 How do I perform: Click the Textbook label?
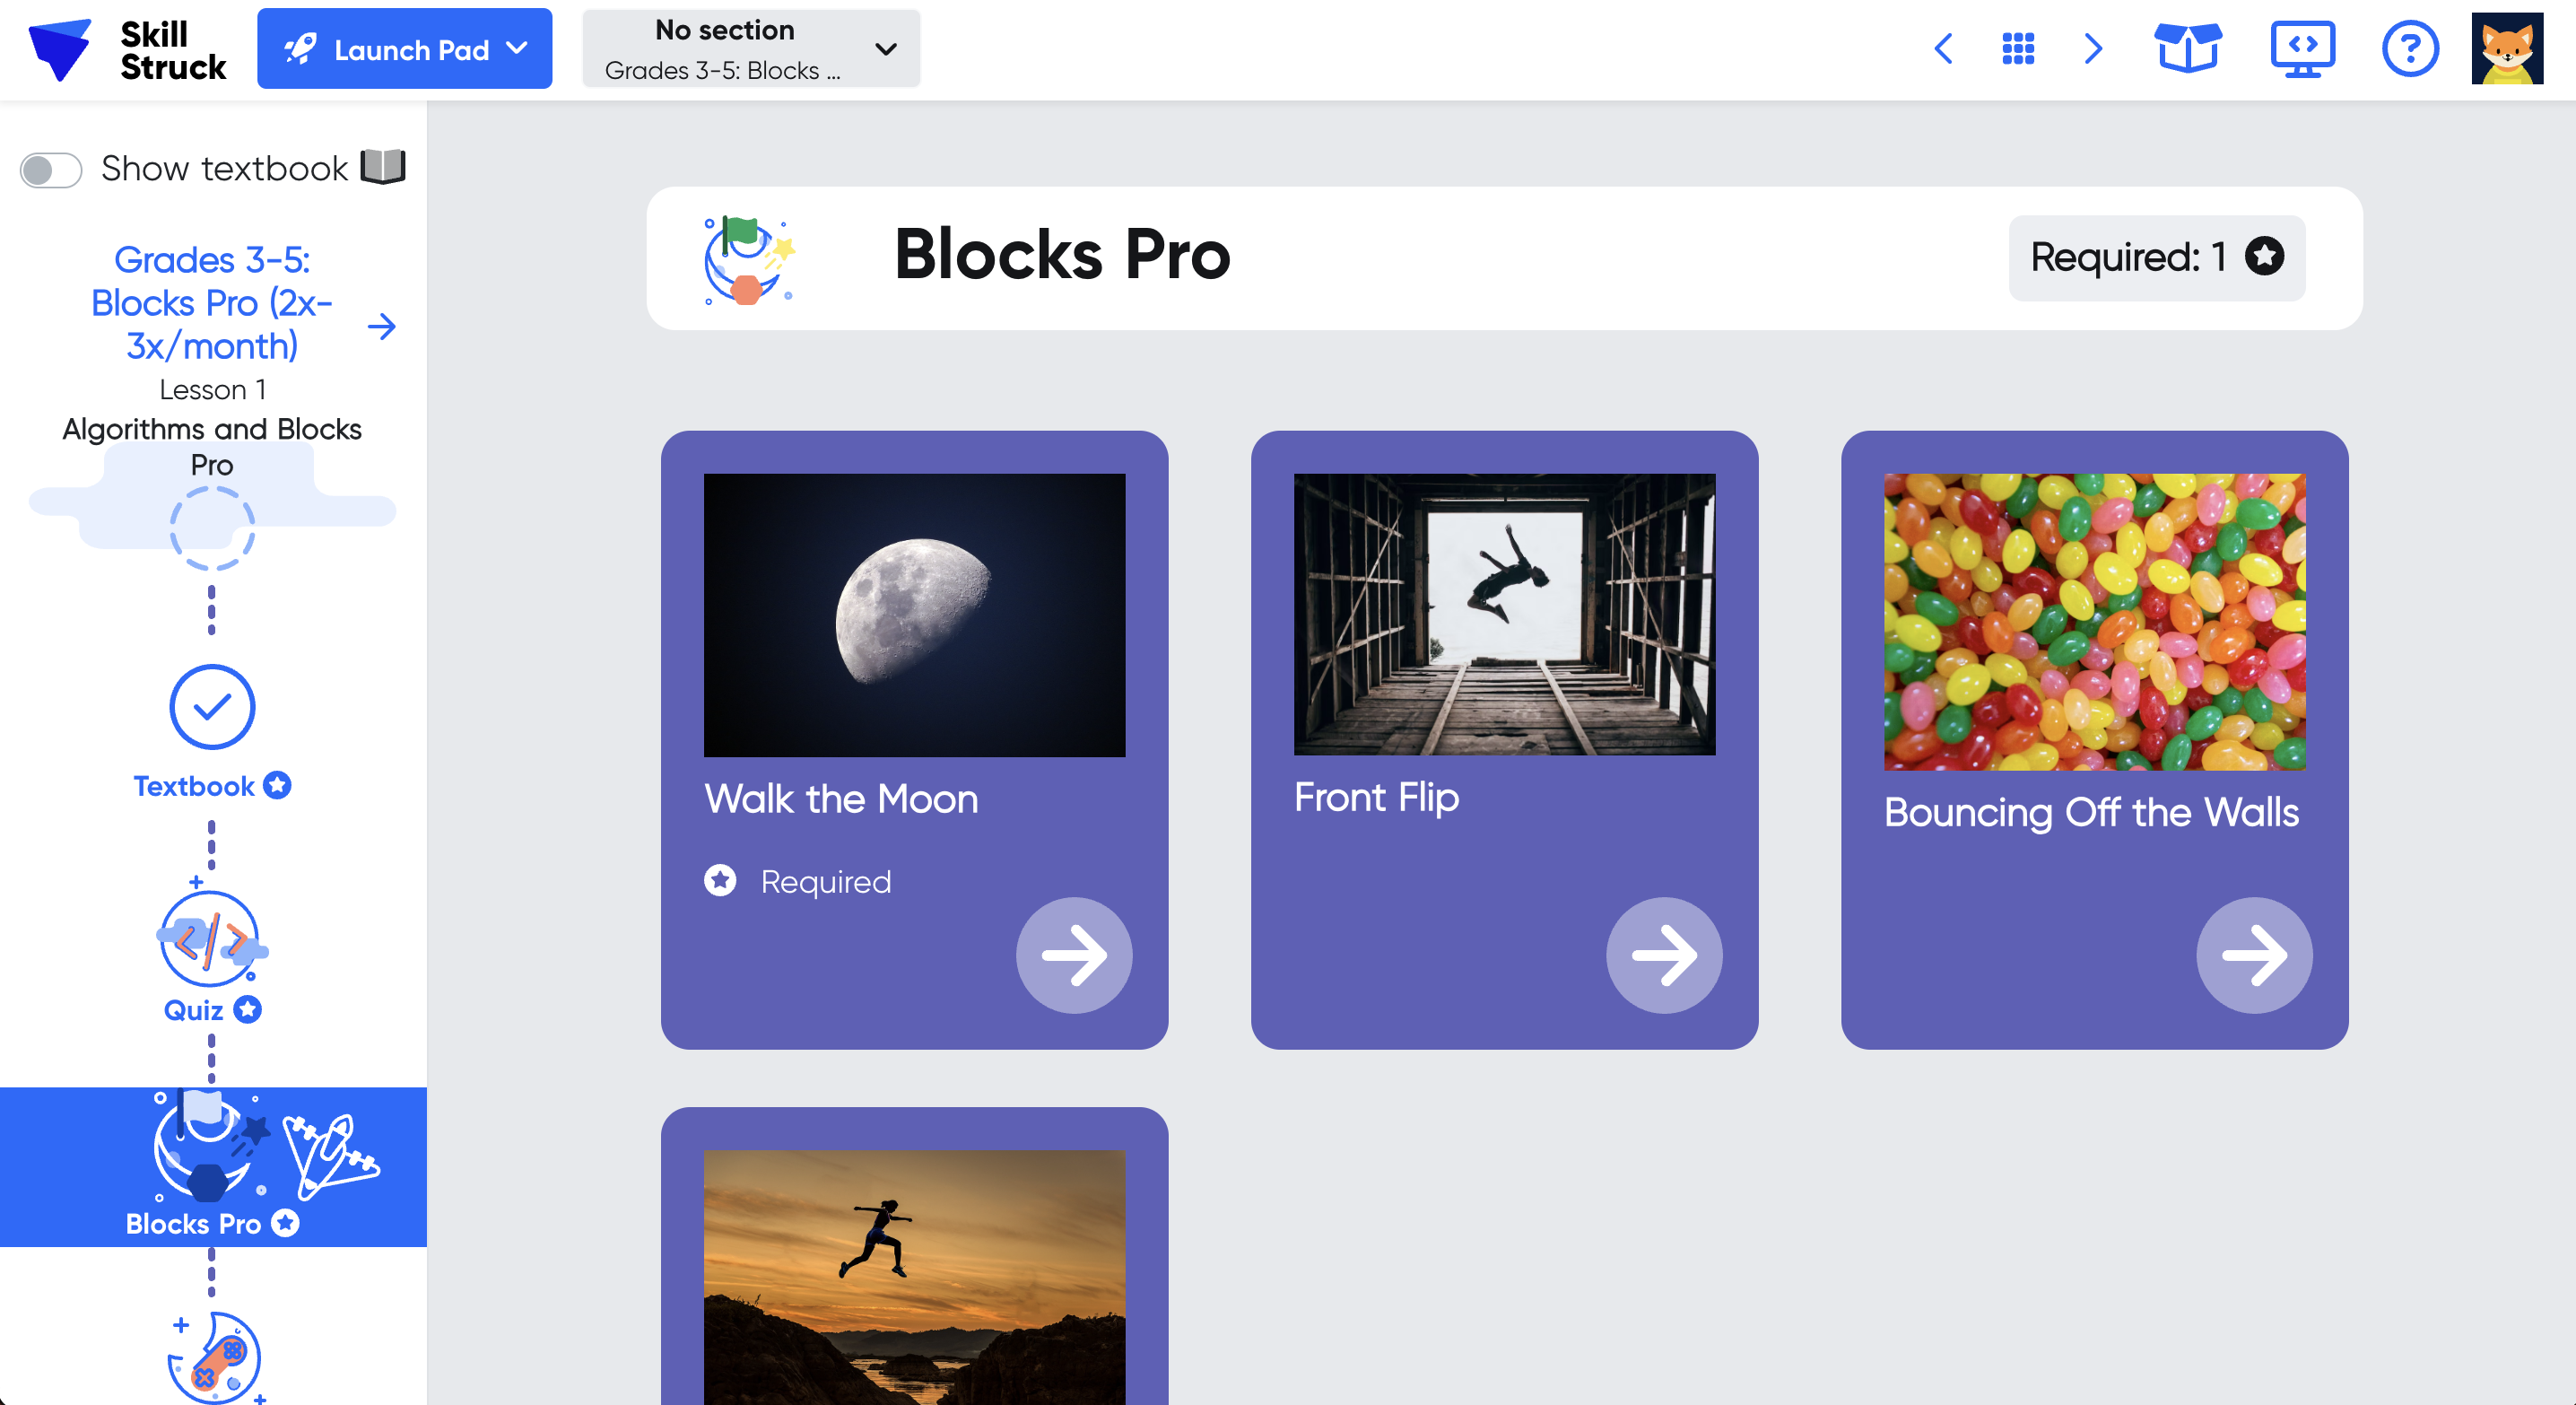tap(194, 786)
